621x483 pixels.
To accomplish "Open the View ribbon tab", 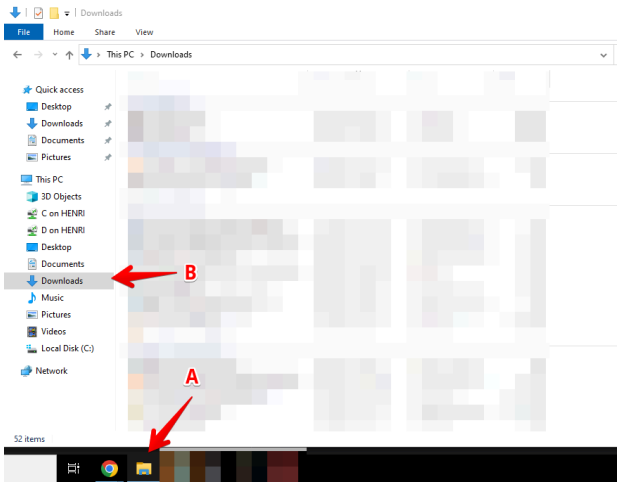I will coord(144,32).
